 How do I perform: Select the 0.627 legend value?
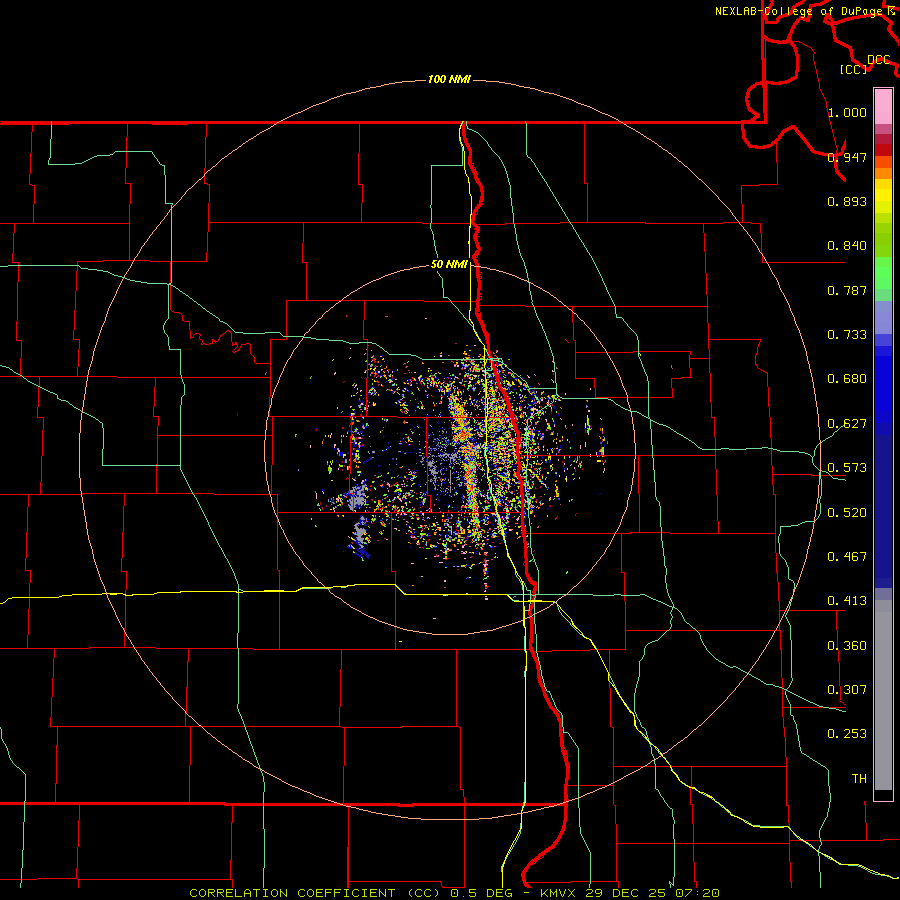[847, 424]
